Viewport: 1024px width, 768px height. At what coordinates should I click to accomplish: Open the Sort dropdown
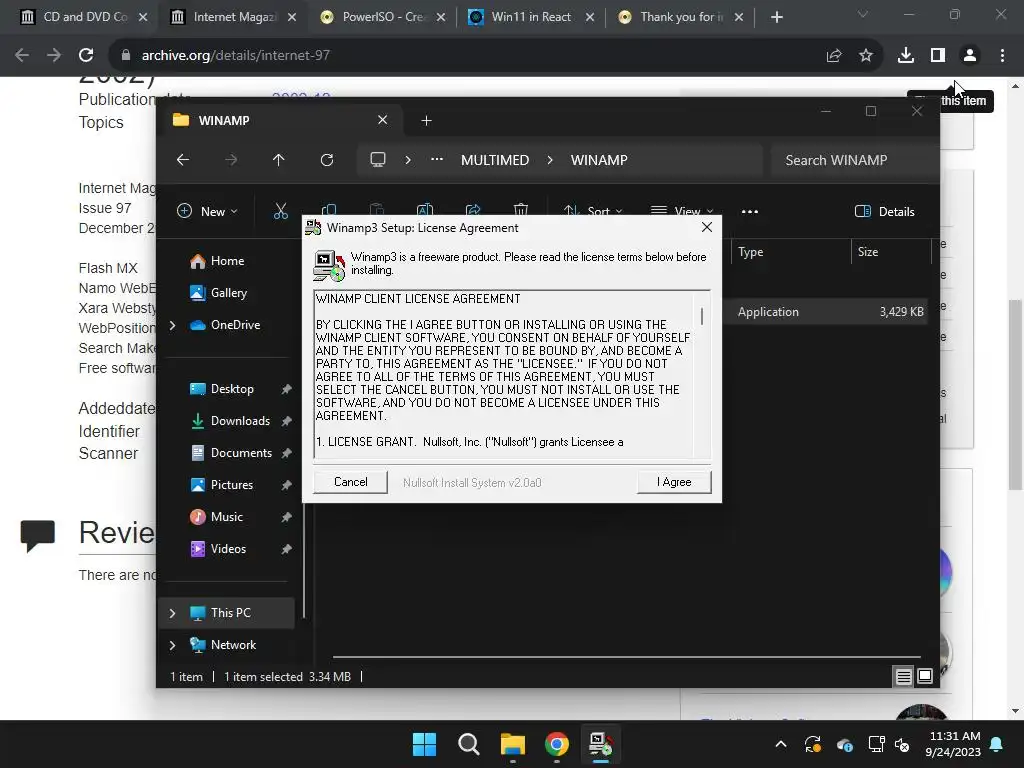tap(593, 211)
